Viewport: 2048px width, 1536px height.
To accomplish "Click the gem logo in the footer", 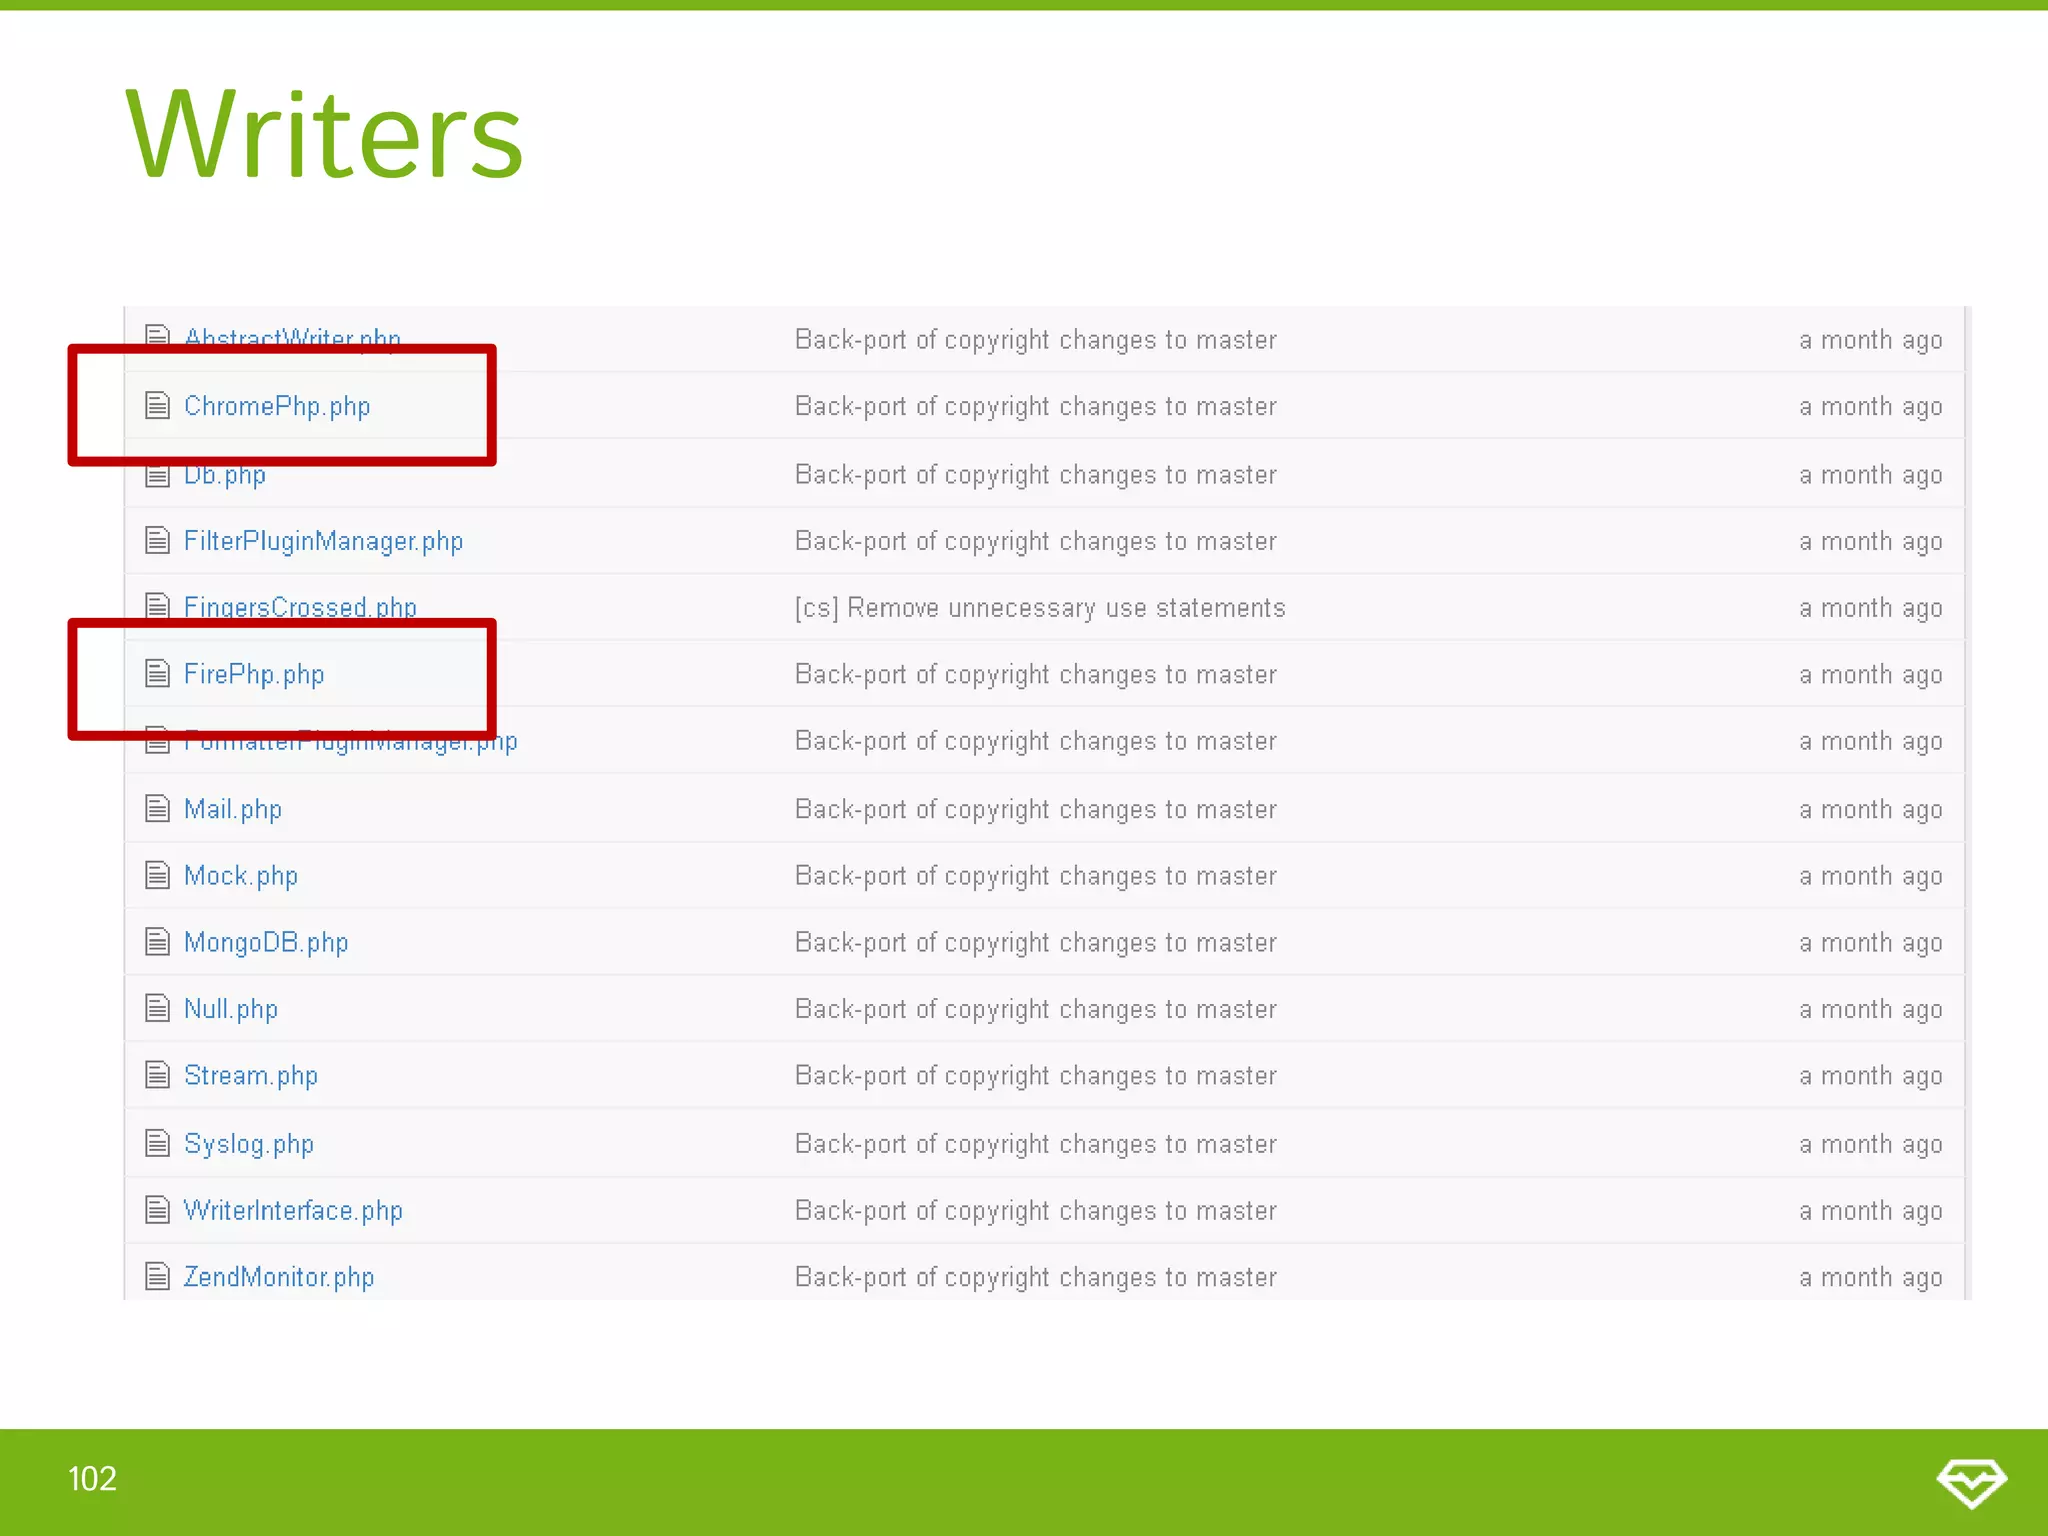I will click(x=1971, y=1482).
